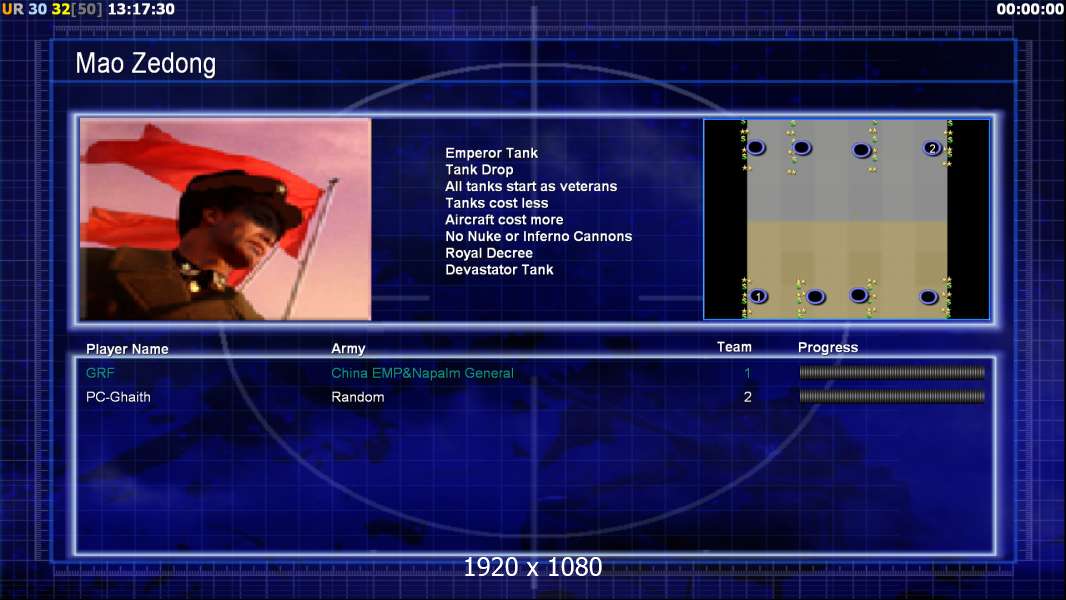The width and height of the screenshot is (1066, 600).
Task: Click the 'Random' army entry
Action: pyautogui.click(x=358, y=397)
